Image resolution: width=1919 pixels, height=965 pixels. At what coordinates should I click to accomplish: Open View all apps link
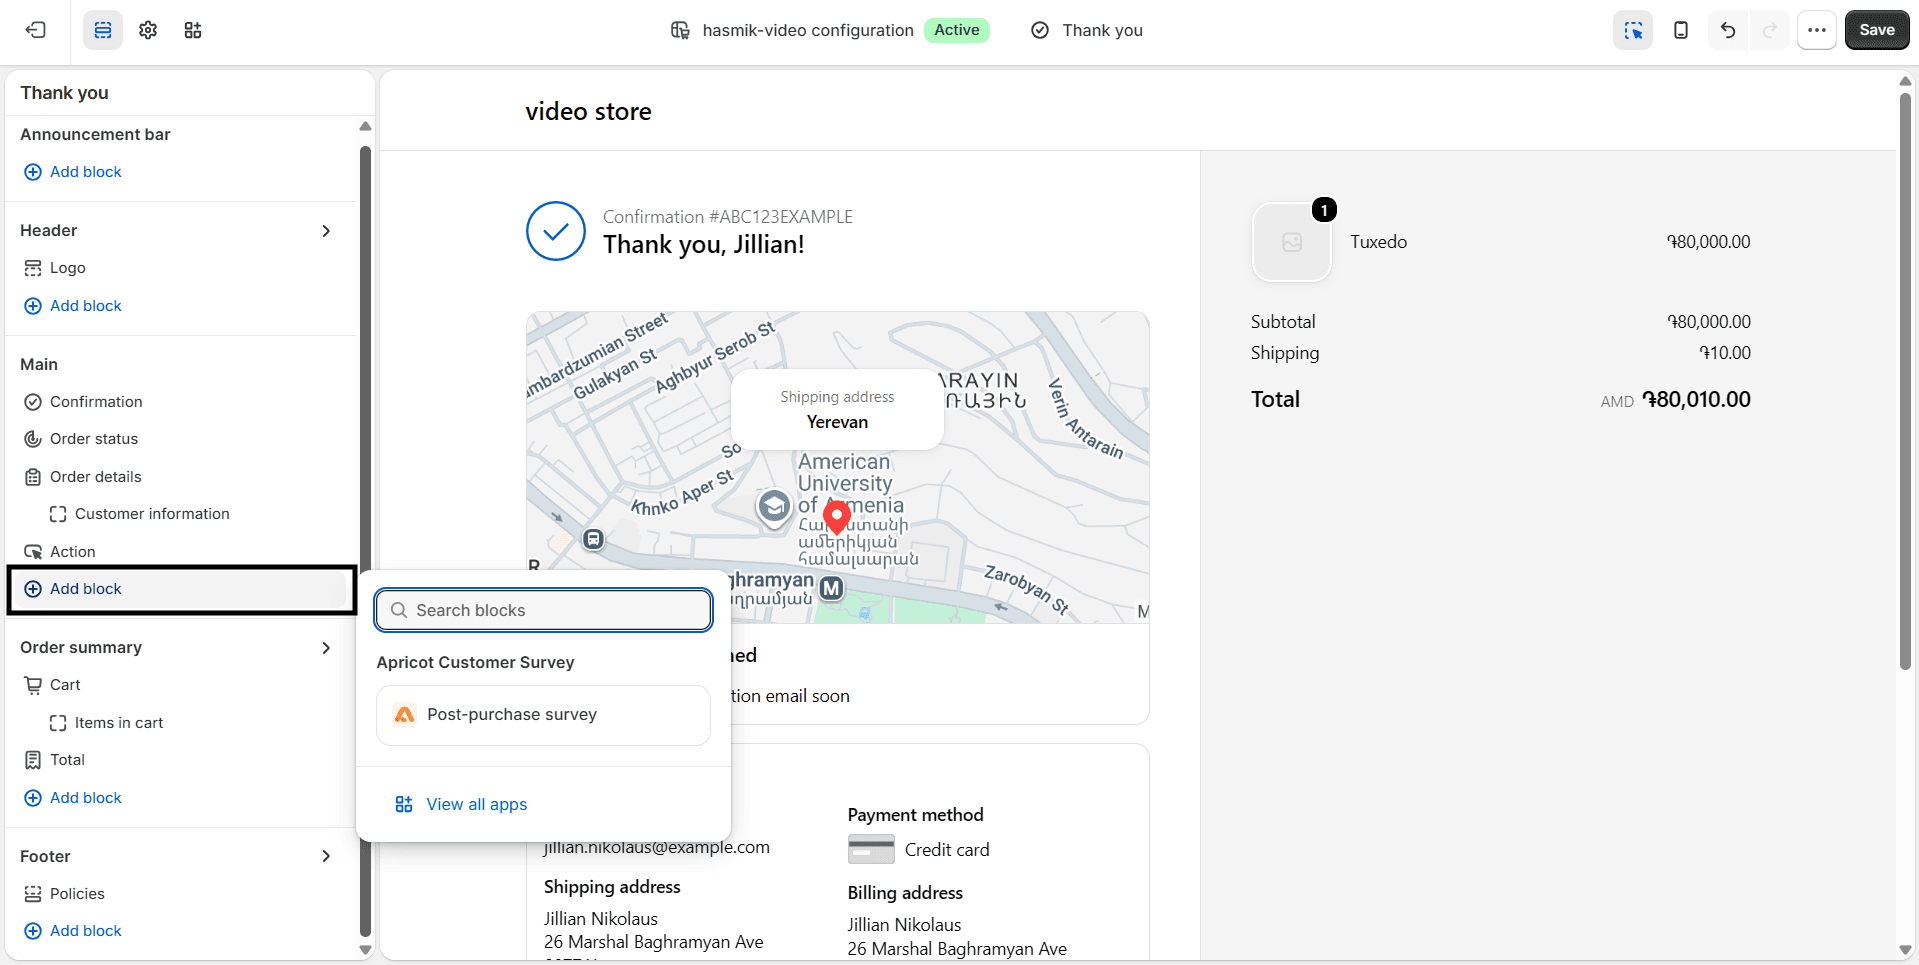tap(461, 804)
